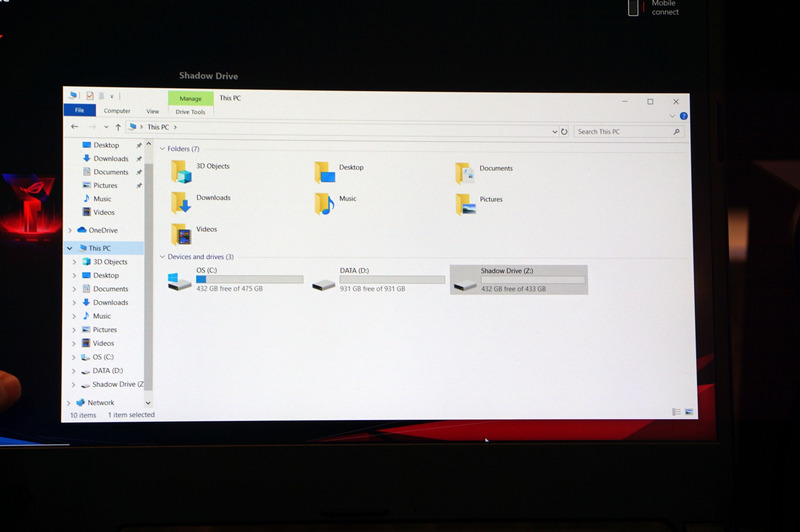The height and width of the screenshot is (532, 800).
Task: Select the DATA (D:) drive icon
Action: (x=323, y=284)
